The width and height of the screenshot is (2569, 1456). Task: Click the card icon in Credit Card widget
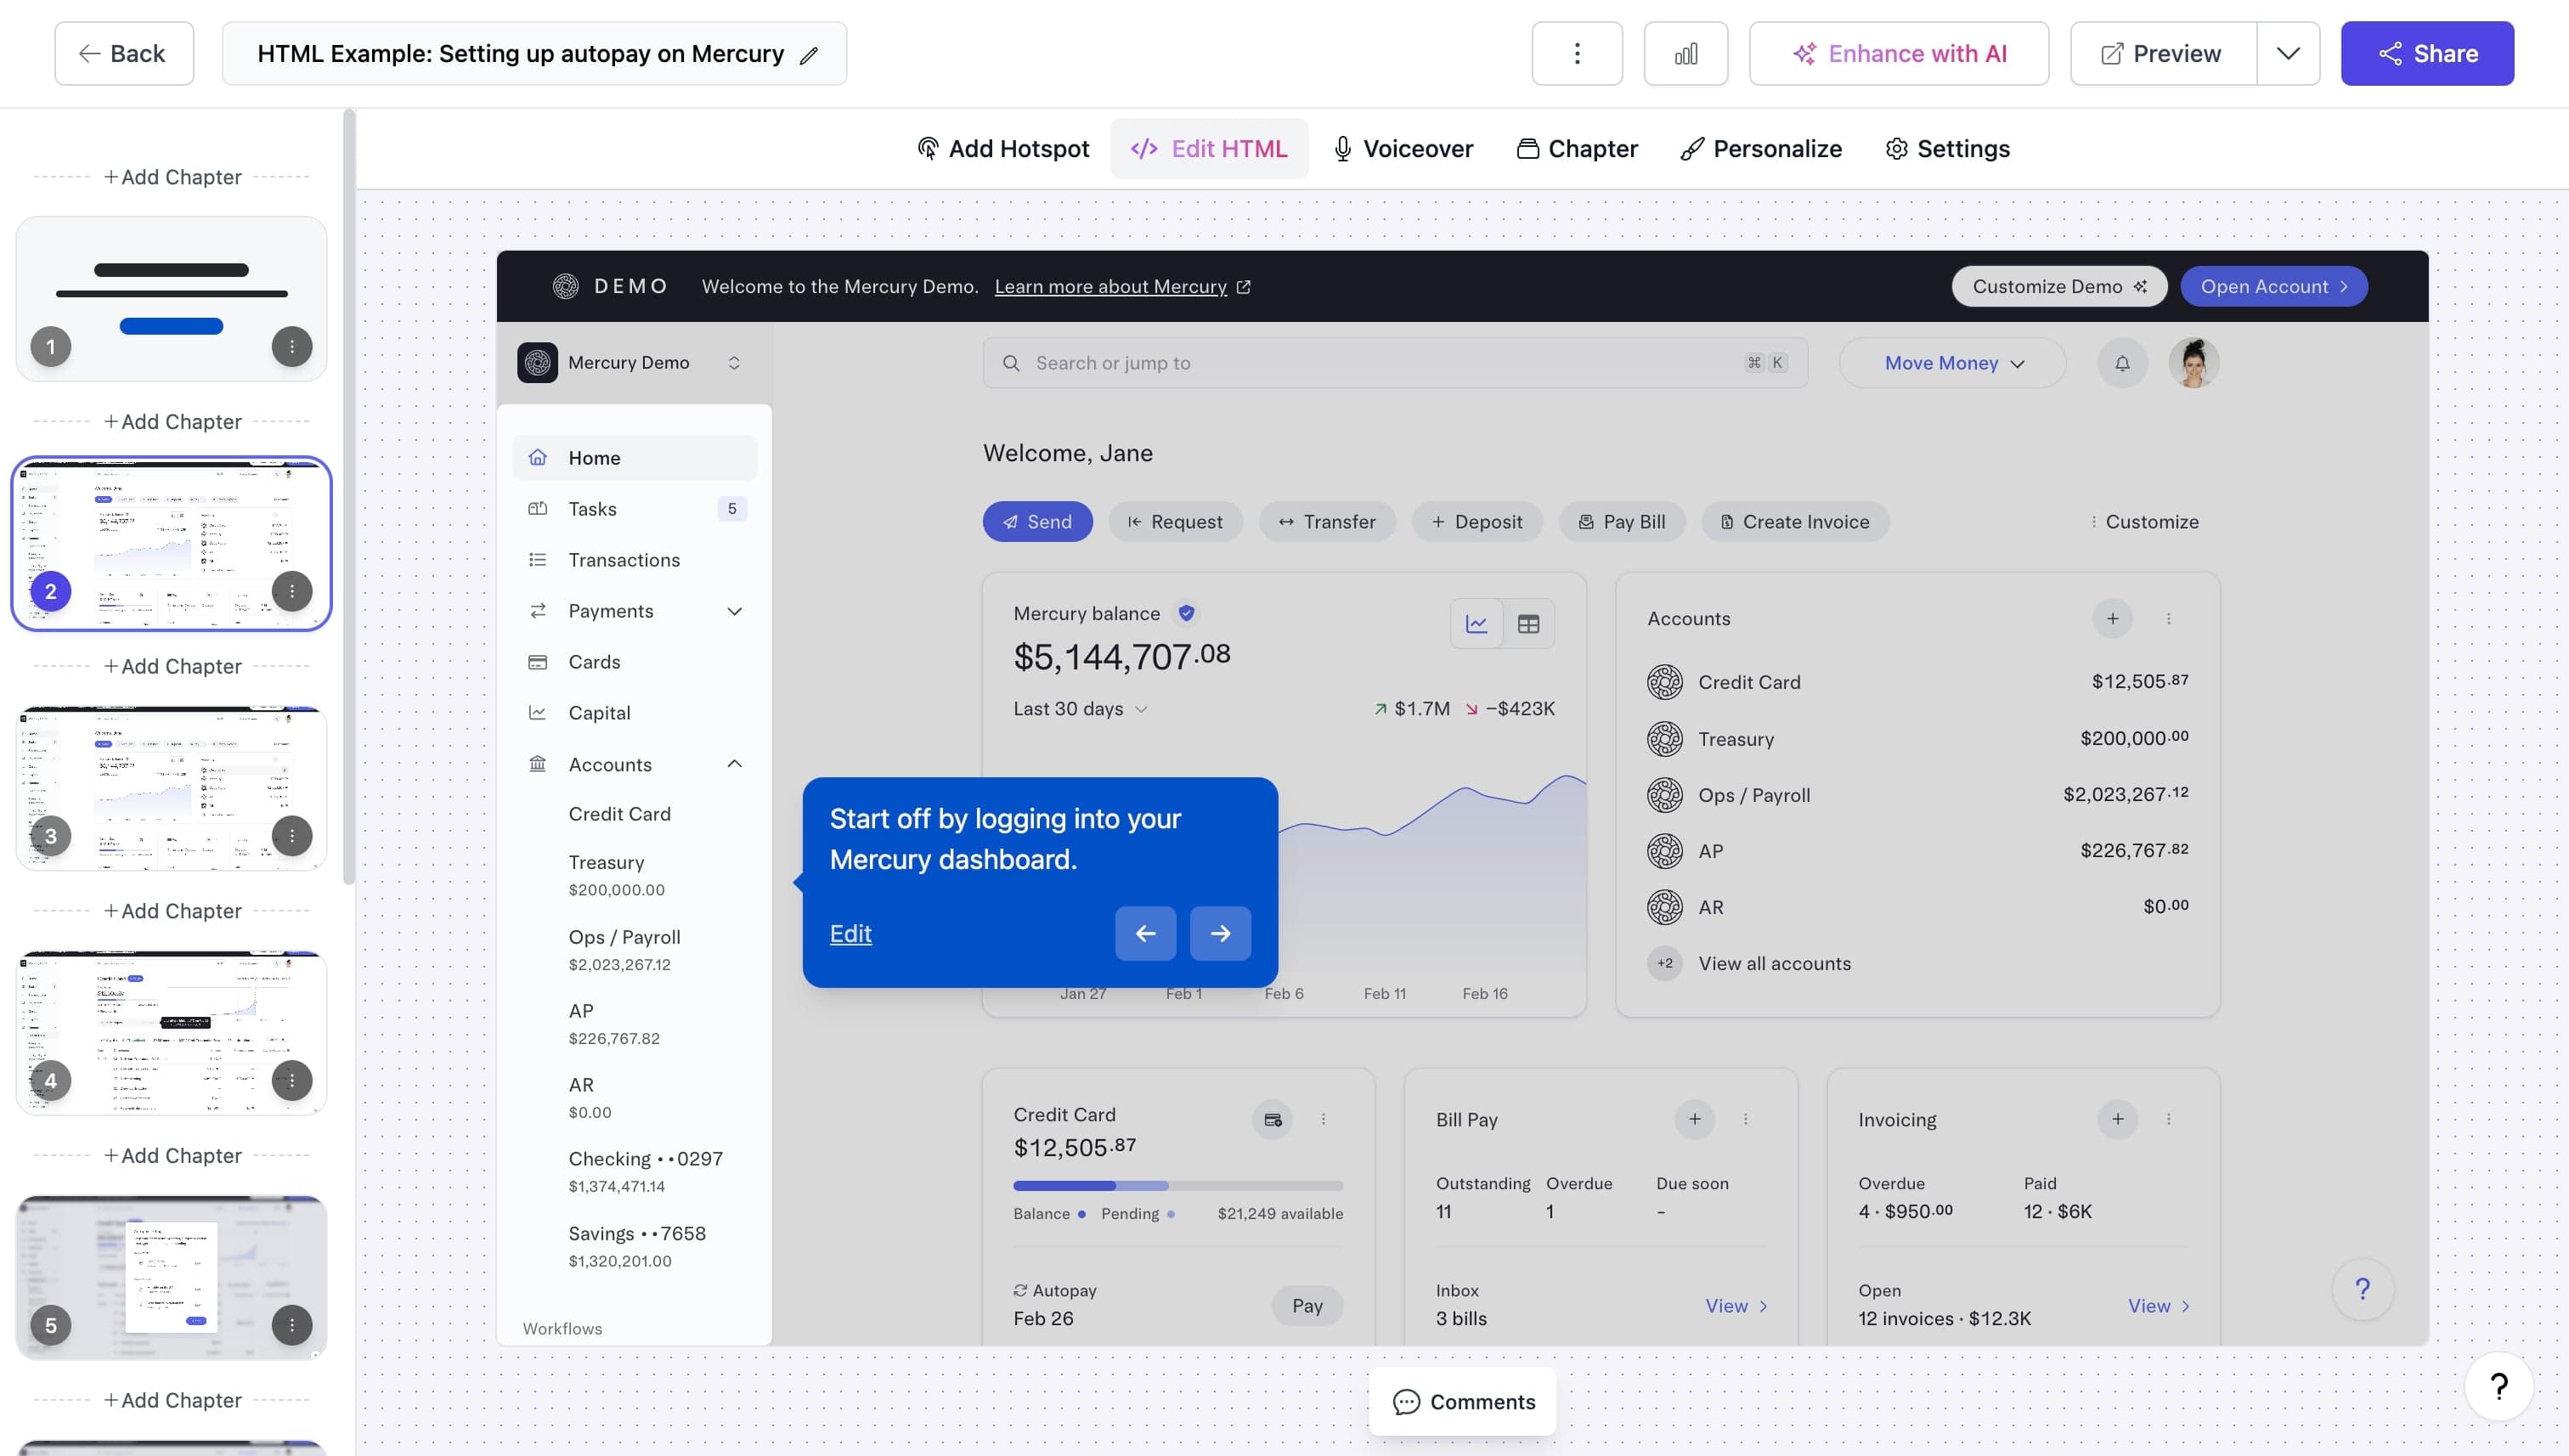(x=1273, y=1119)
